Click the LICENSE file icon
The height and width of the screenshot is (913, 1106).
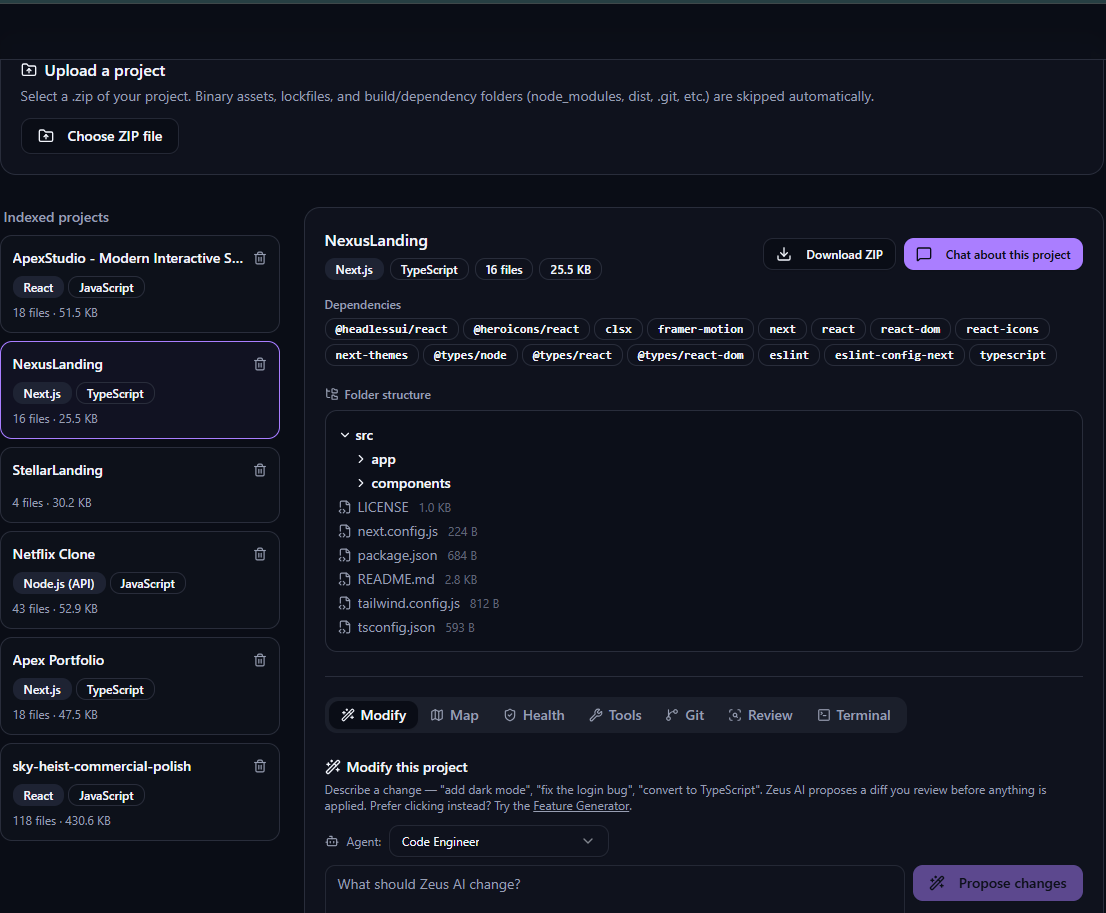(344, 507)
